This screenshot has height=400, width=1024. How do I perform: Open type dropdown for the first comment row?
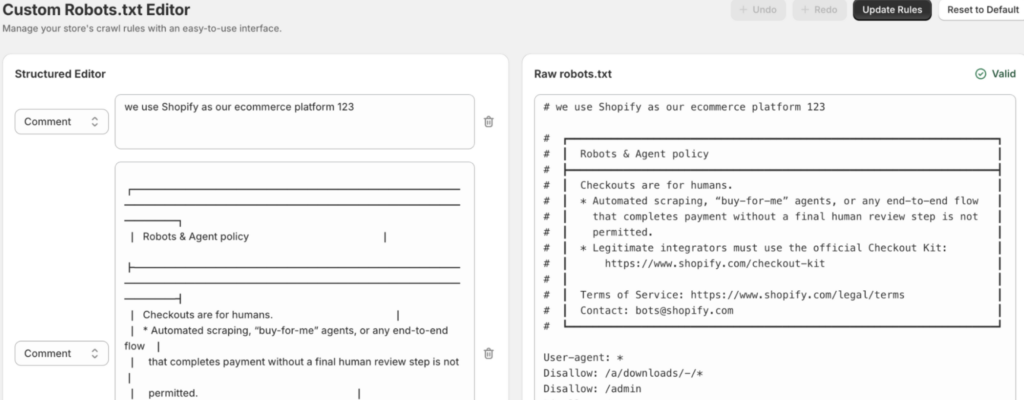(62, 122)
